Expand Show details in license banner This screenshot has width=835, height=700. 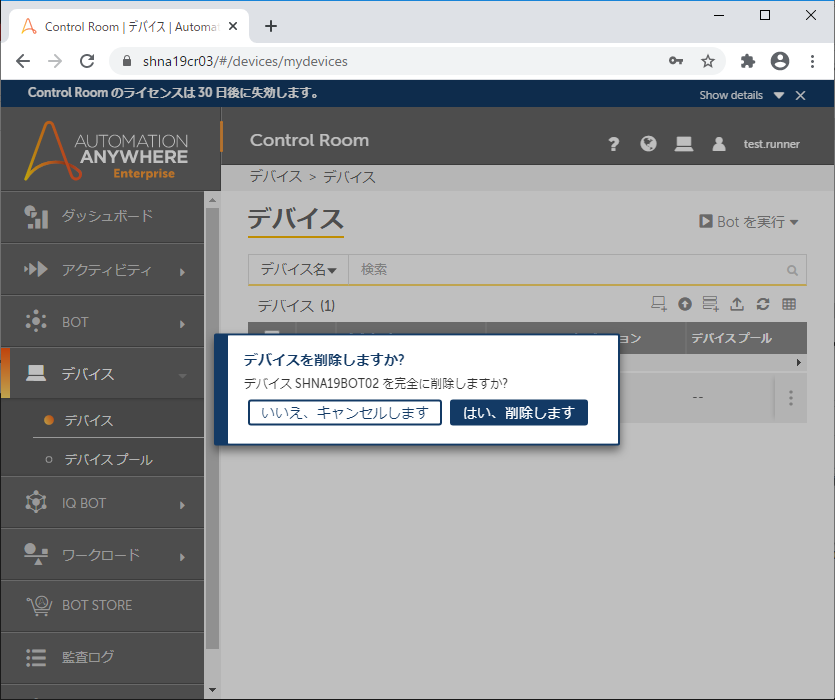[x=741, y=95]
